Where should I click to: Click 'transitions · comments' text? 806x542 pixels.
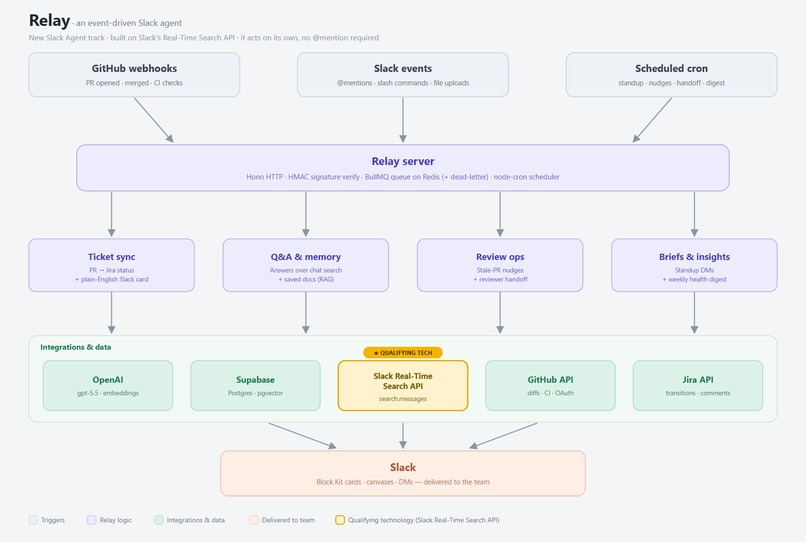(698, 393)
